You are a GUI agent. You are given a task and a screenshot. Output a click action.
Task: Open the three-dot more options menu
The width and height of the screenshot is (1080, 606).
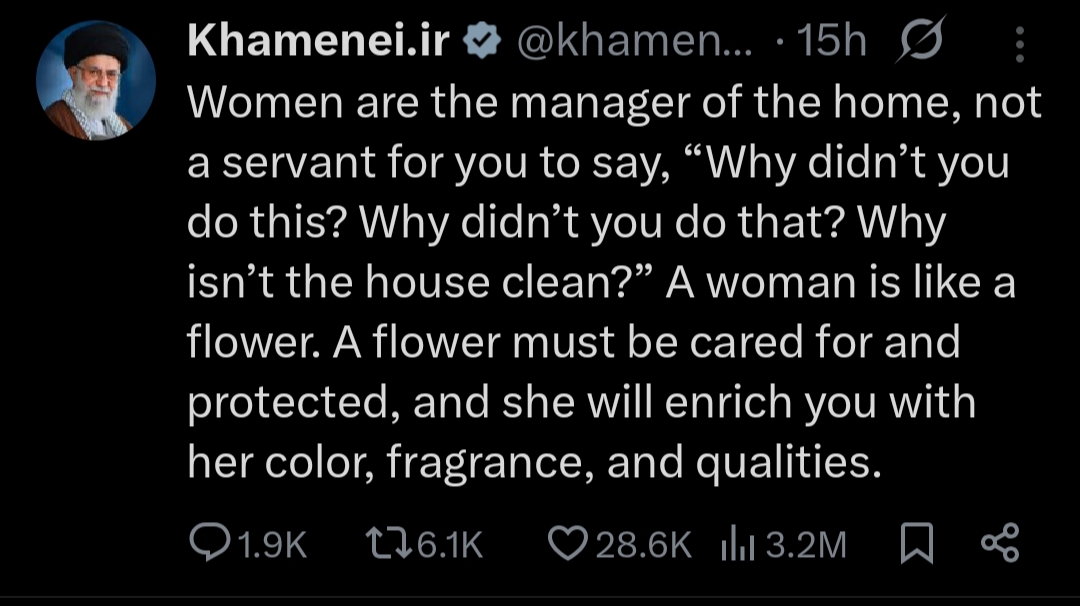(x=1019, y=43)
